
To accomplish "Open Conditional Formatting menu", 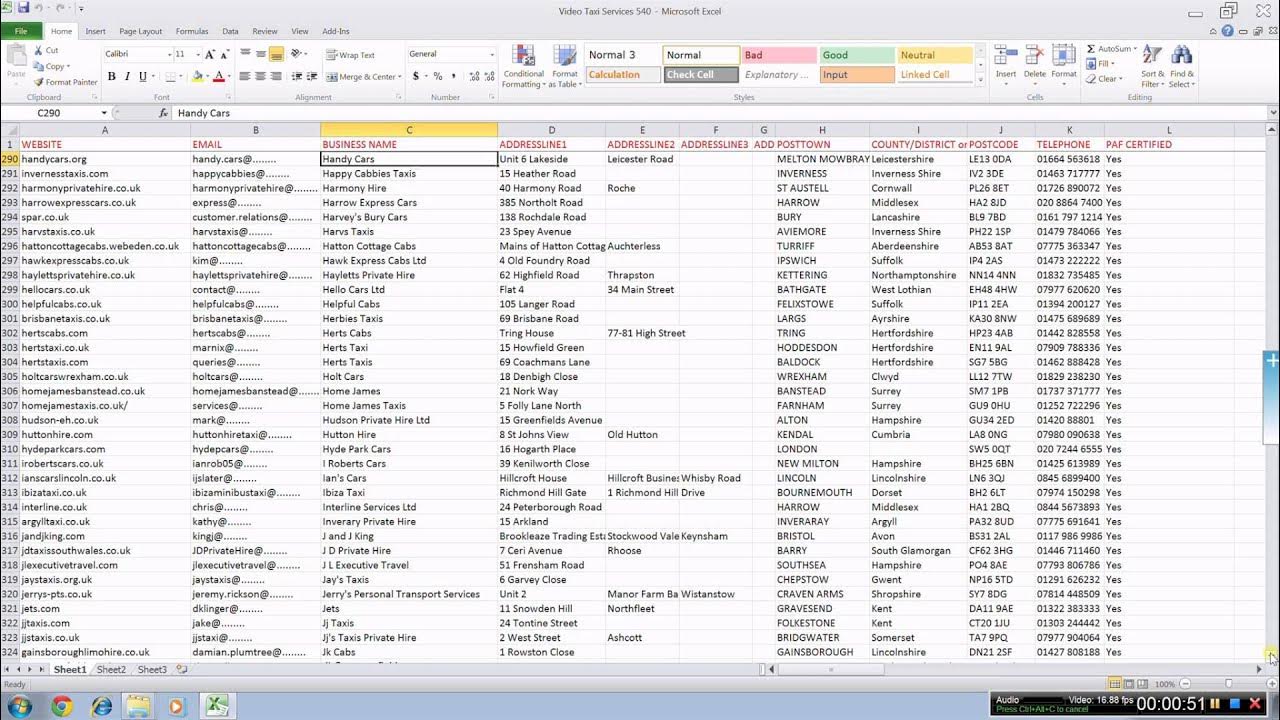I will [x=523, y=67].
